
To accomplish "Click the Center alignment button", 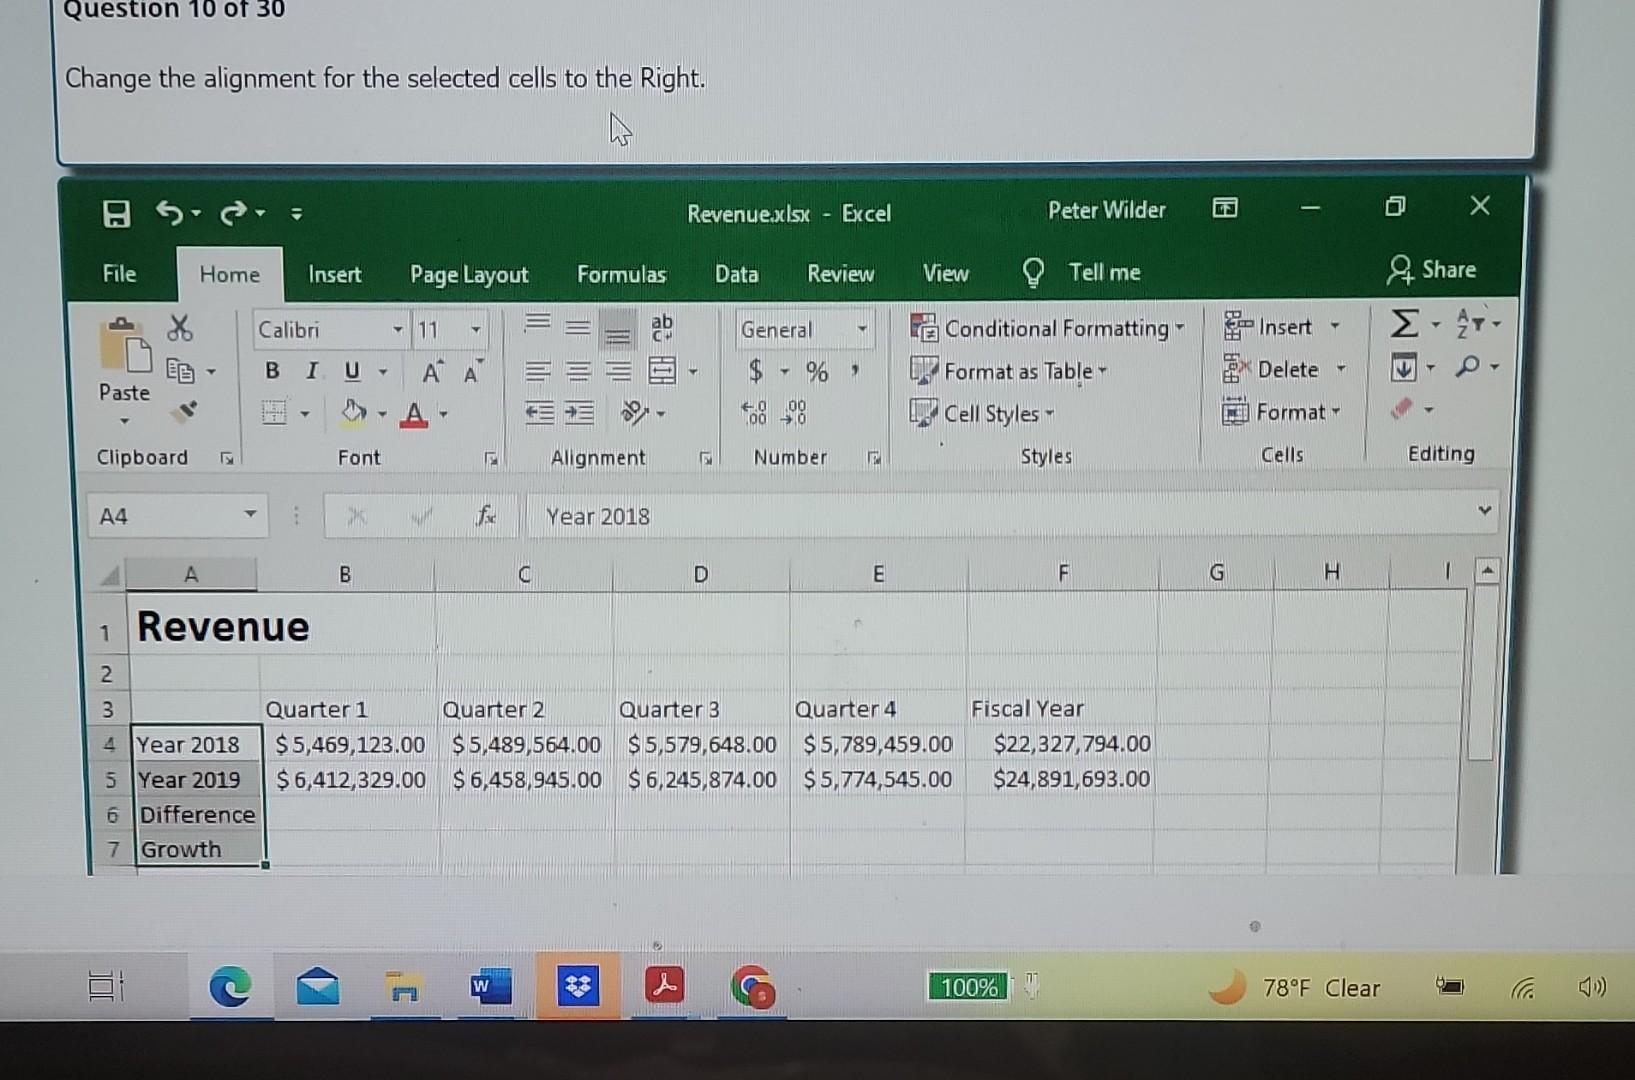I will [578, 372].
